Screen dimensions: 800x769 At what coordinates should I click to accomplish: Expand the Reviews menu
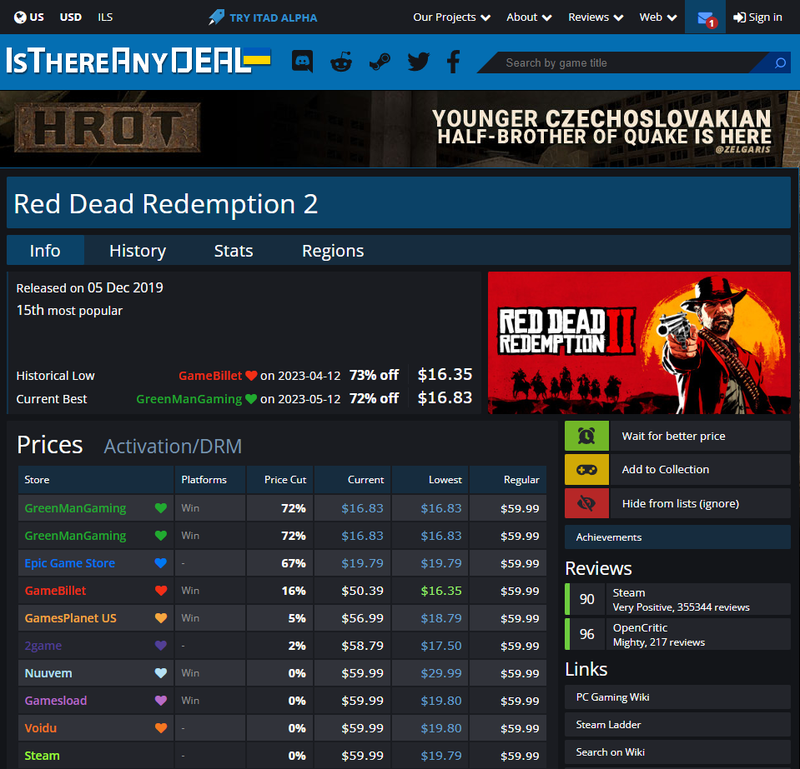(595, 17)
